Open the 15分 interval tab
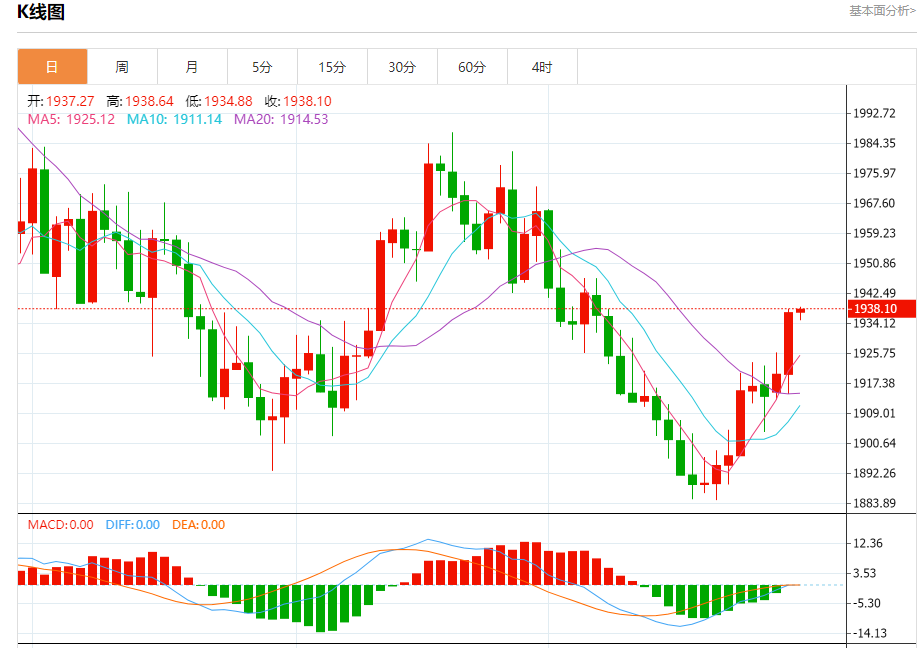This screenshot has height=648, width=923. [x=332, y=67]
